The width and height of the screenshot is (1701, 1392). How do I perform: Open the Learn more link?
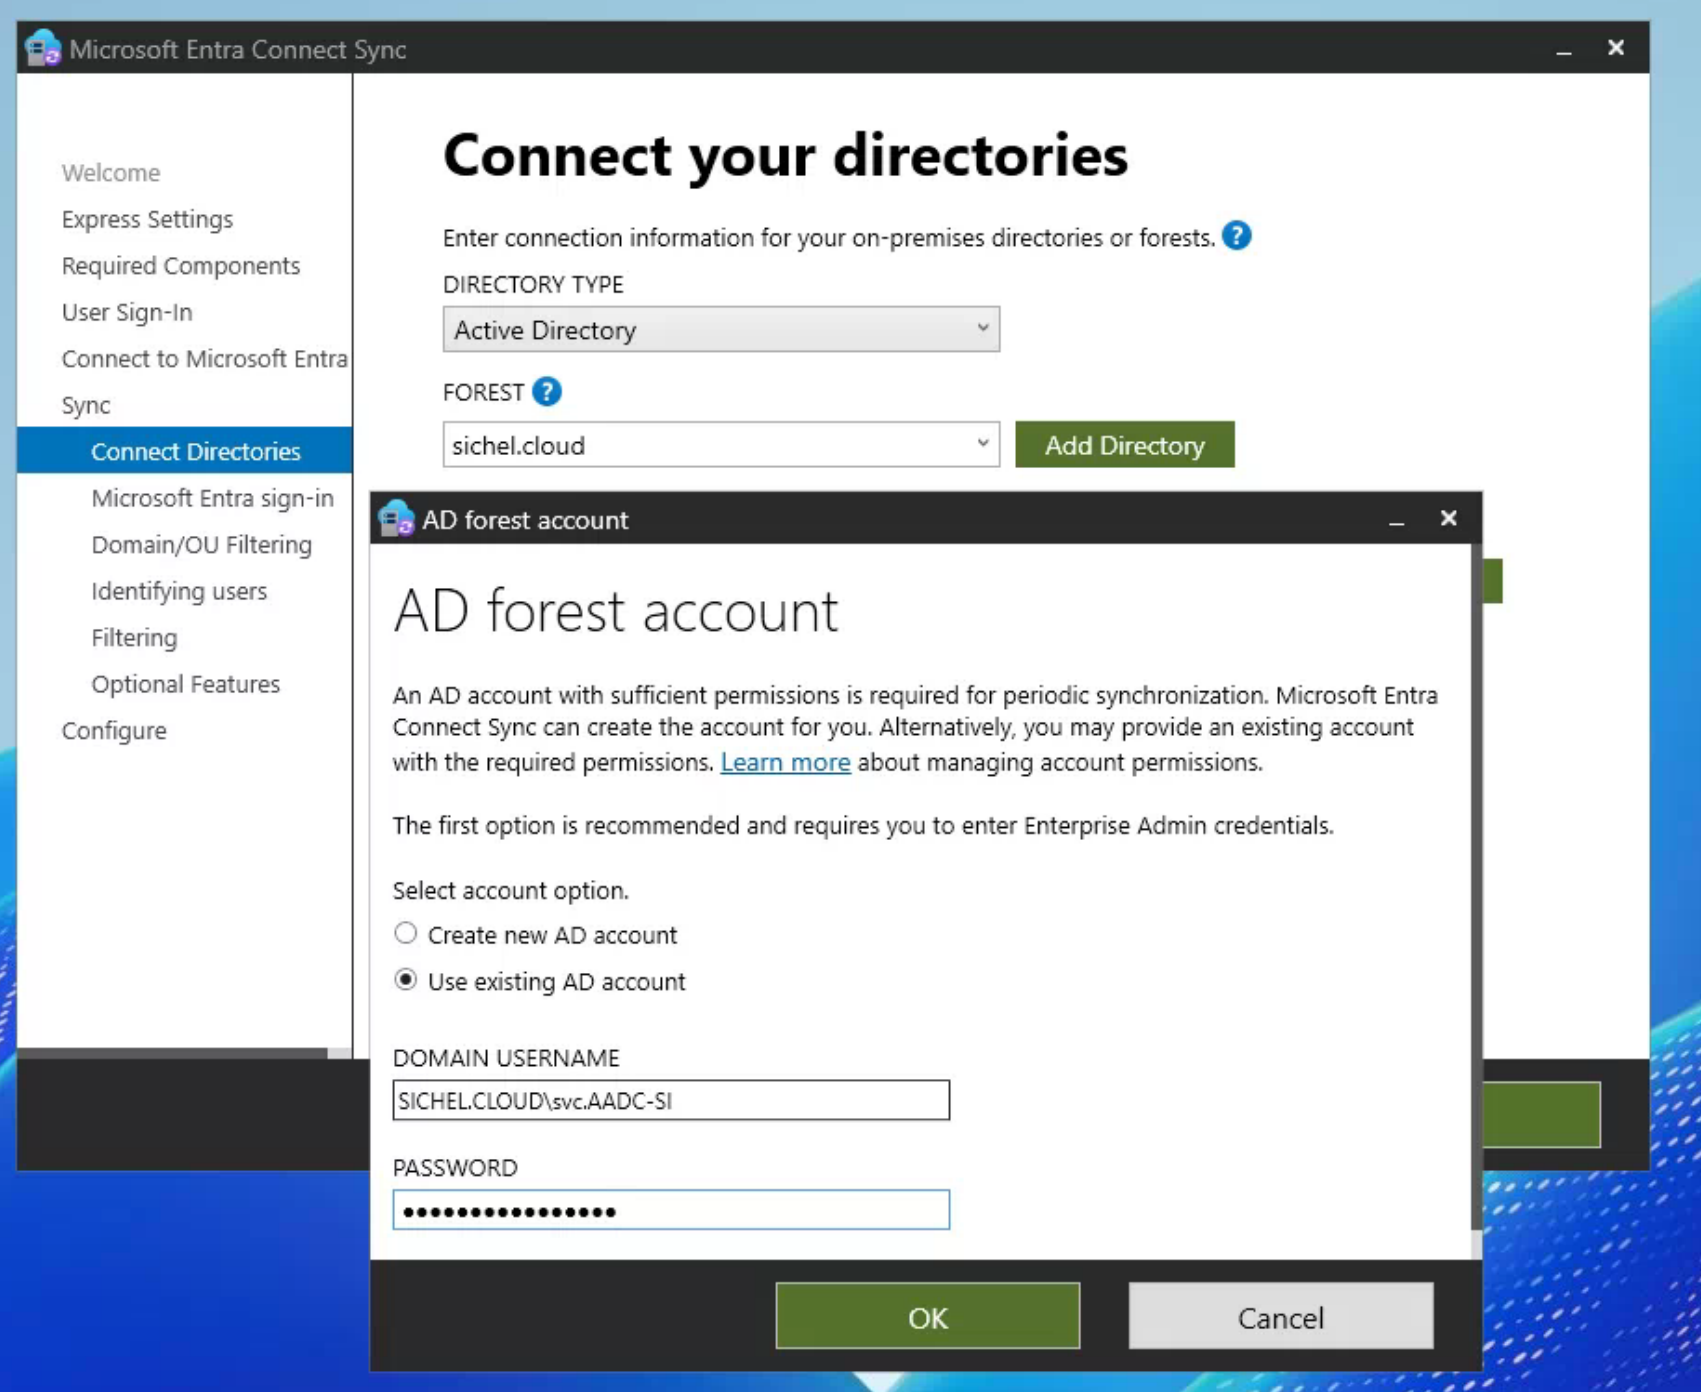785,762
